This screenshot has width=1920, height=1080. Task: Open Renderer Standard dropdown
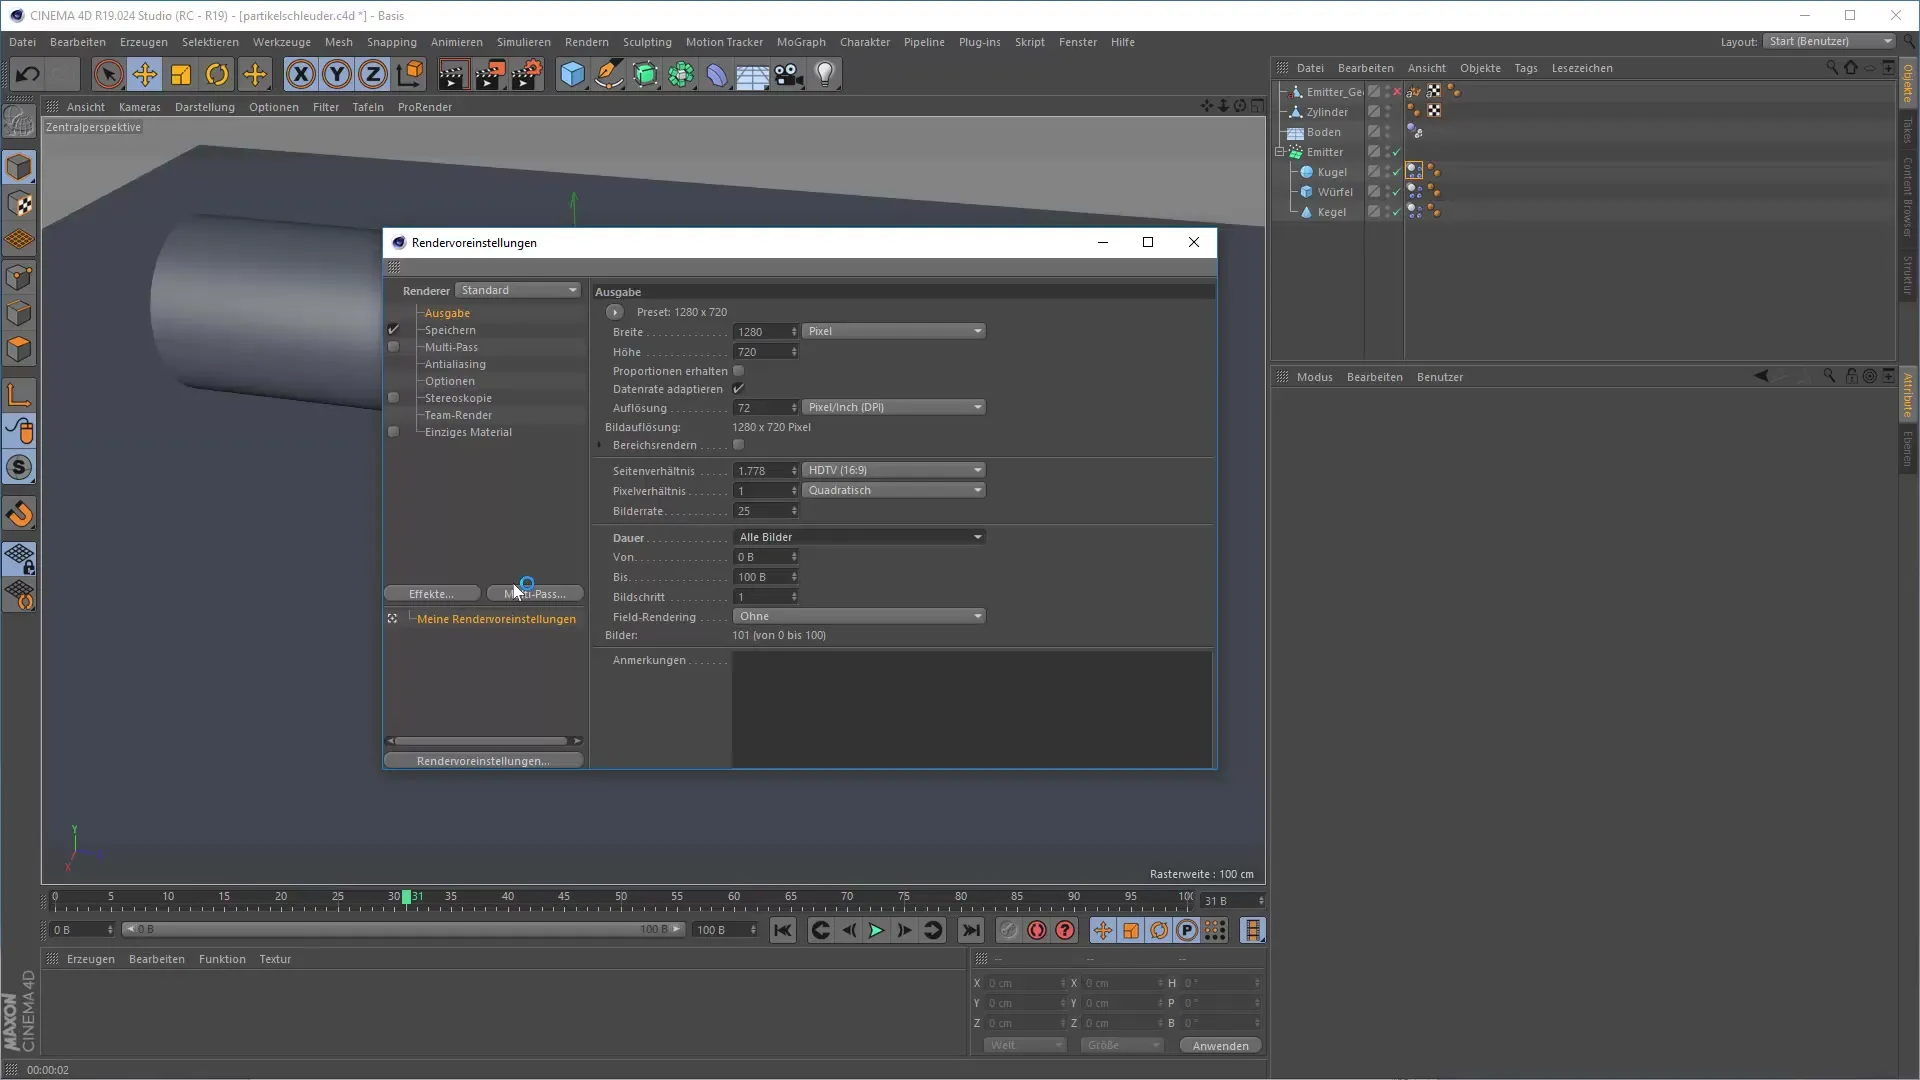click(518, 290)
